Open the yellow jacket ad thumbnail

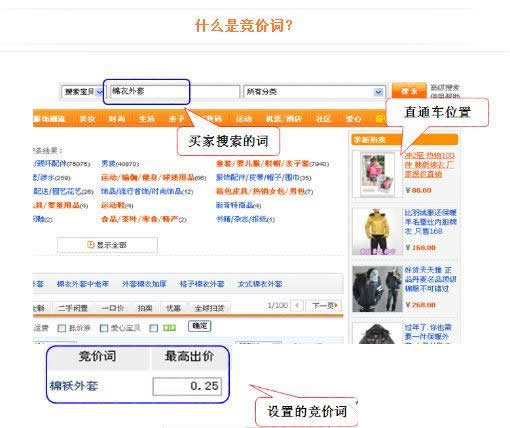[377, 232]
